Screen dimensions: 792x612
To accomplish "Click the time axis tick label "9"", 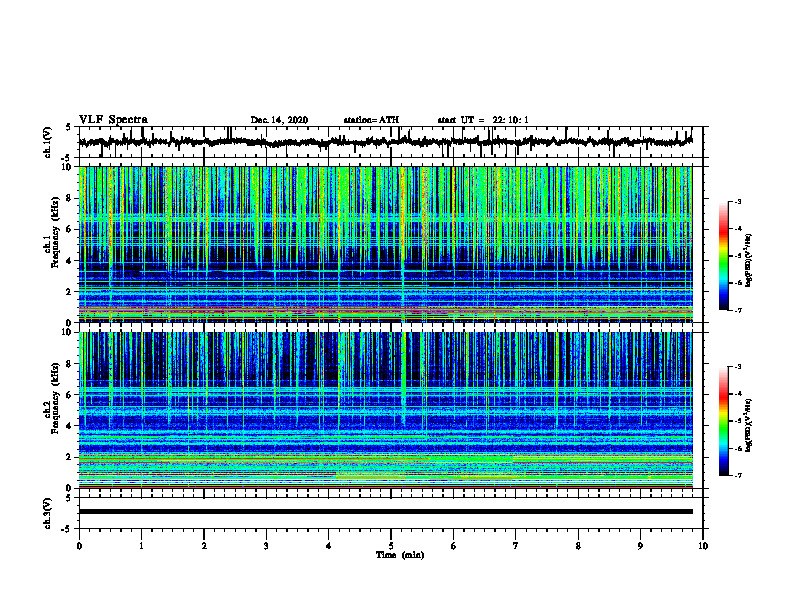I will tap(640, 546).
